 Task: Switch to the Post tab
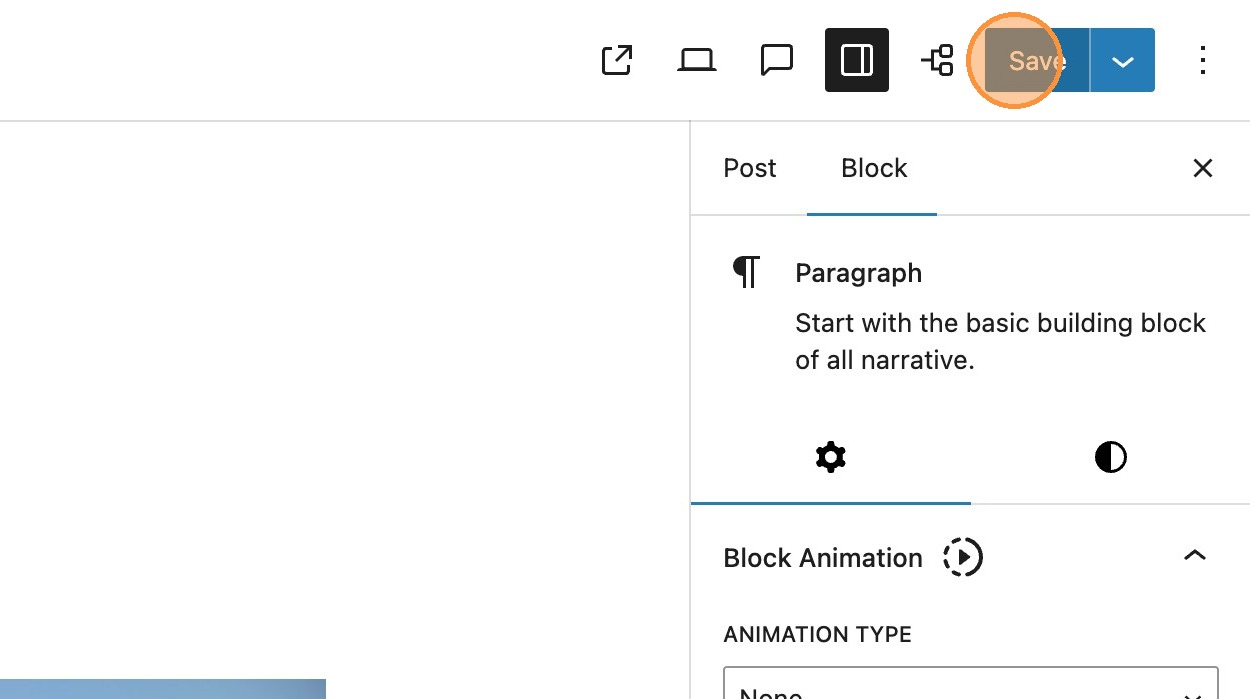coord(749,168)
